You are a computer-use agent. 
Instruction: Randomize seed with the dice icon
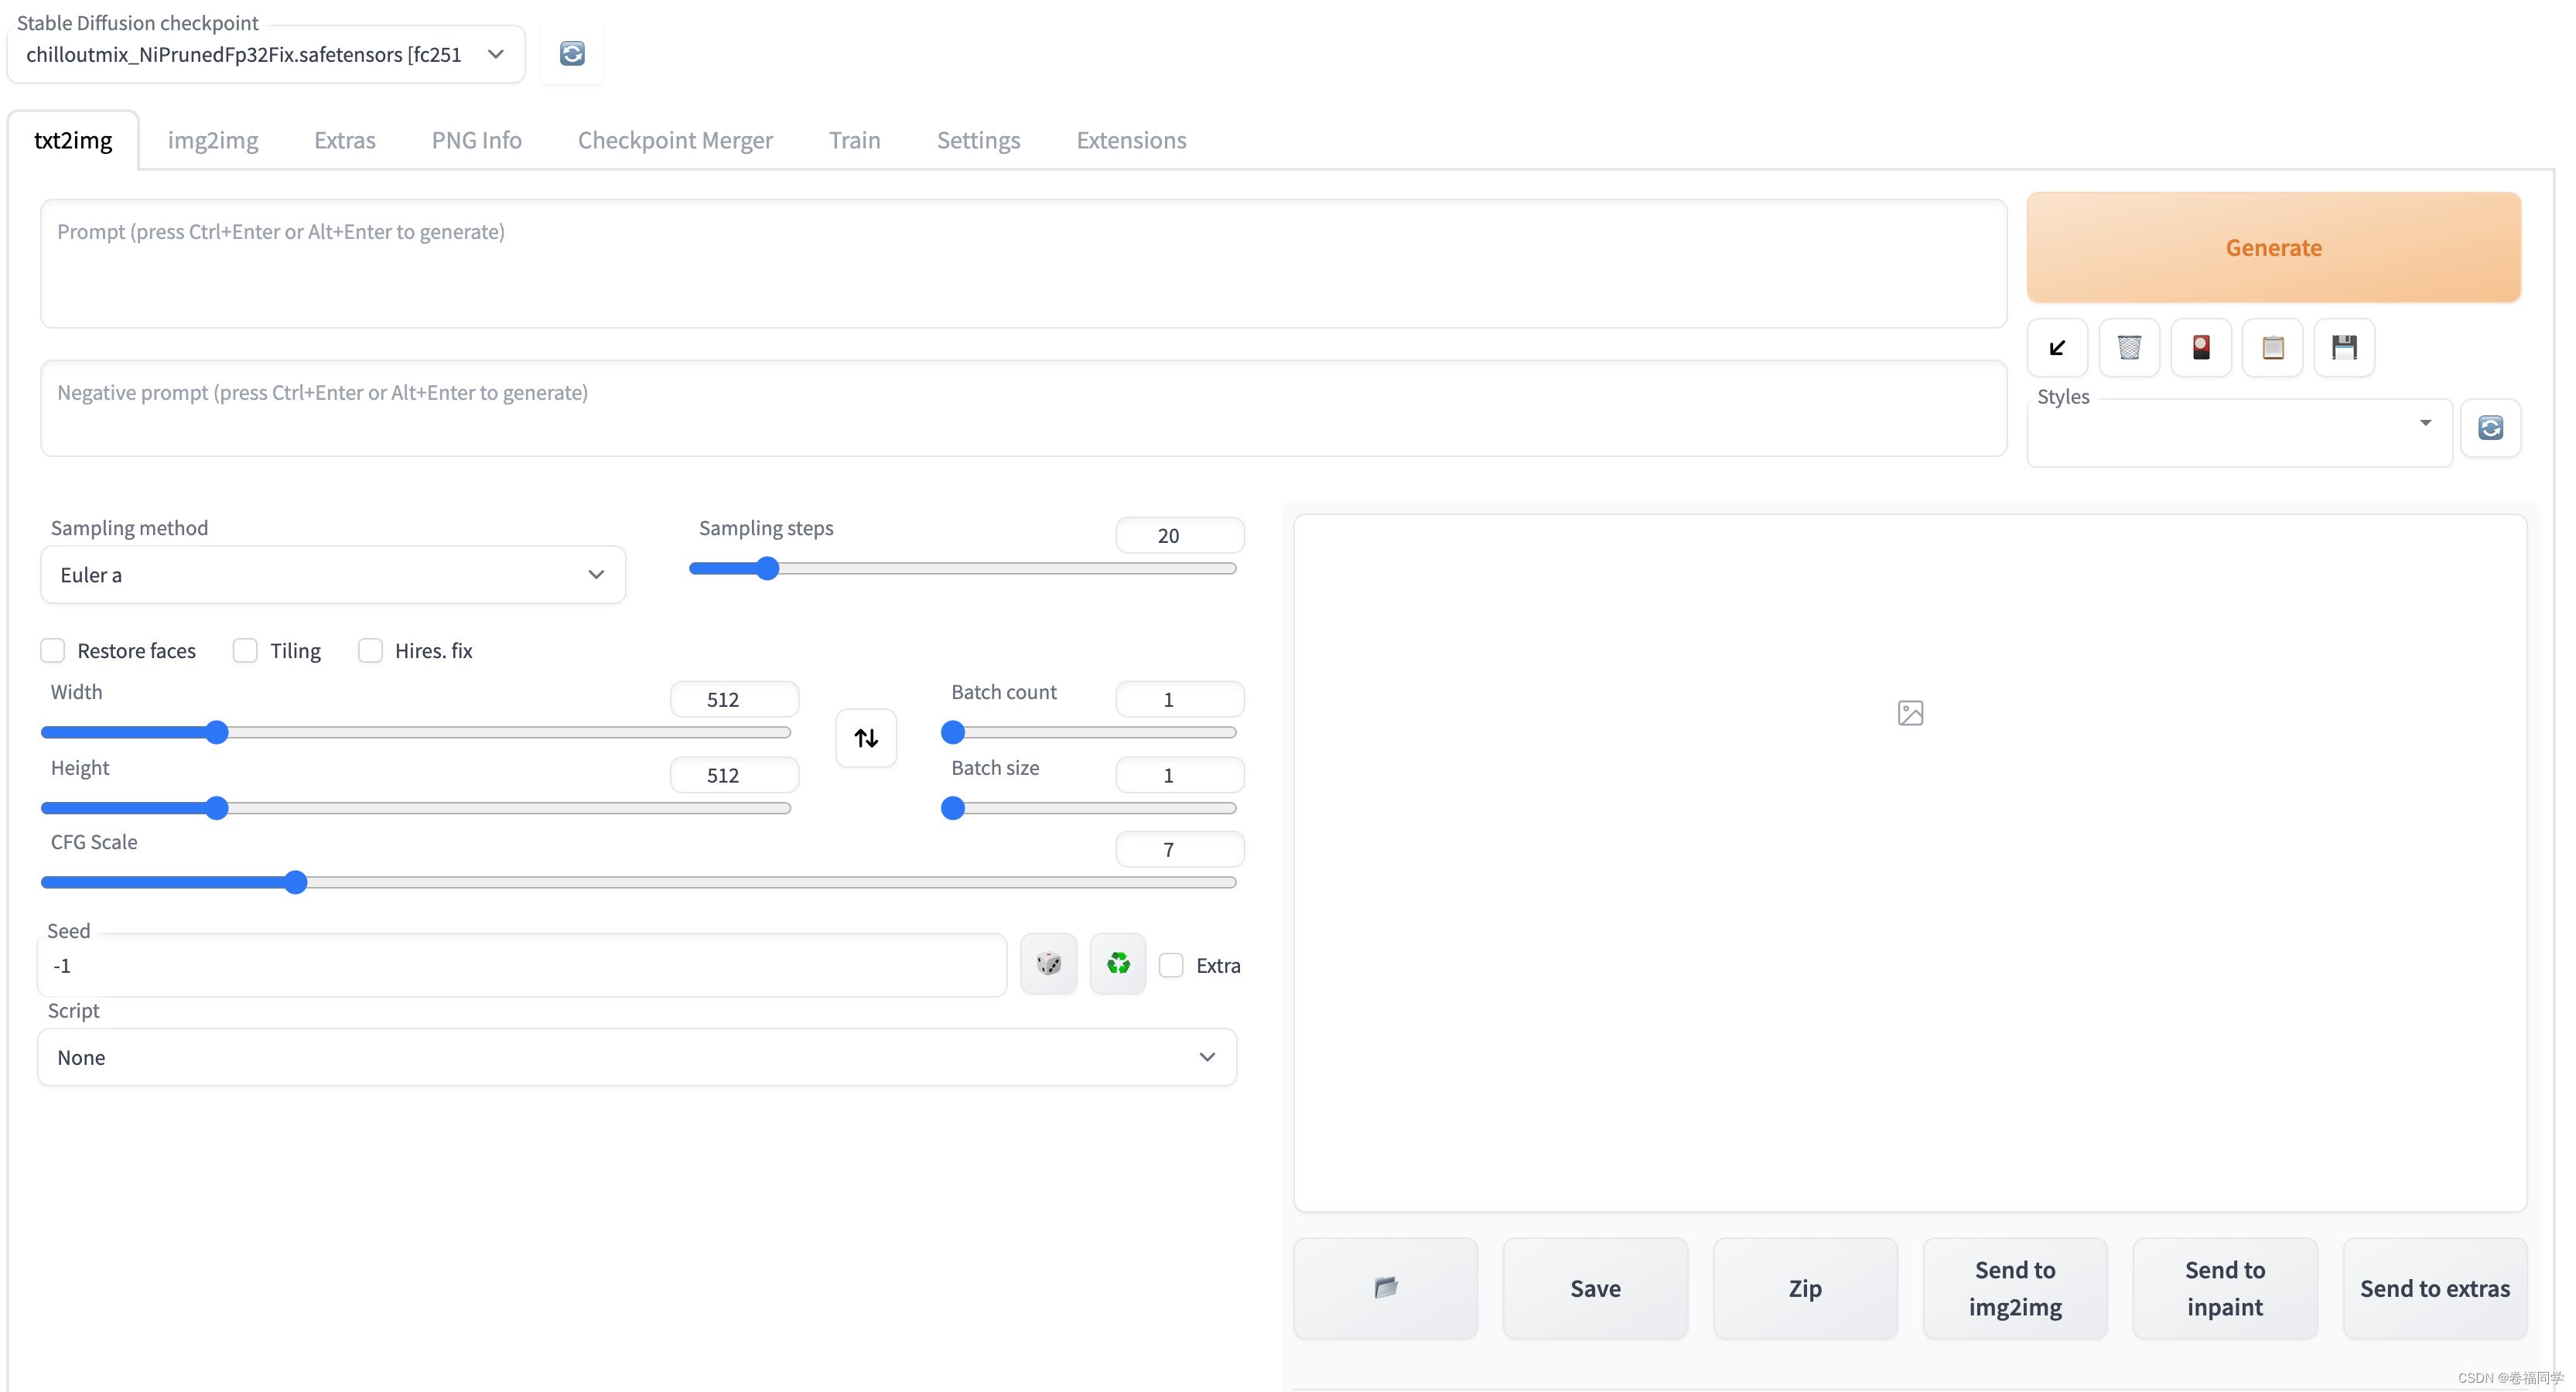point(1049,964)
